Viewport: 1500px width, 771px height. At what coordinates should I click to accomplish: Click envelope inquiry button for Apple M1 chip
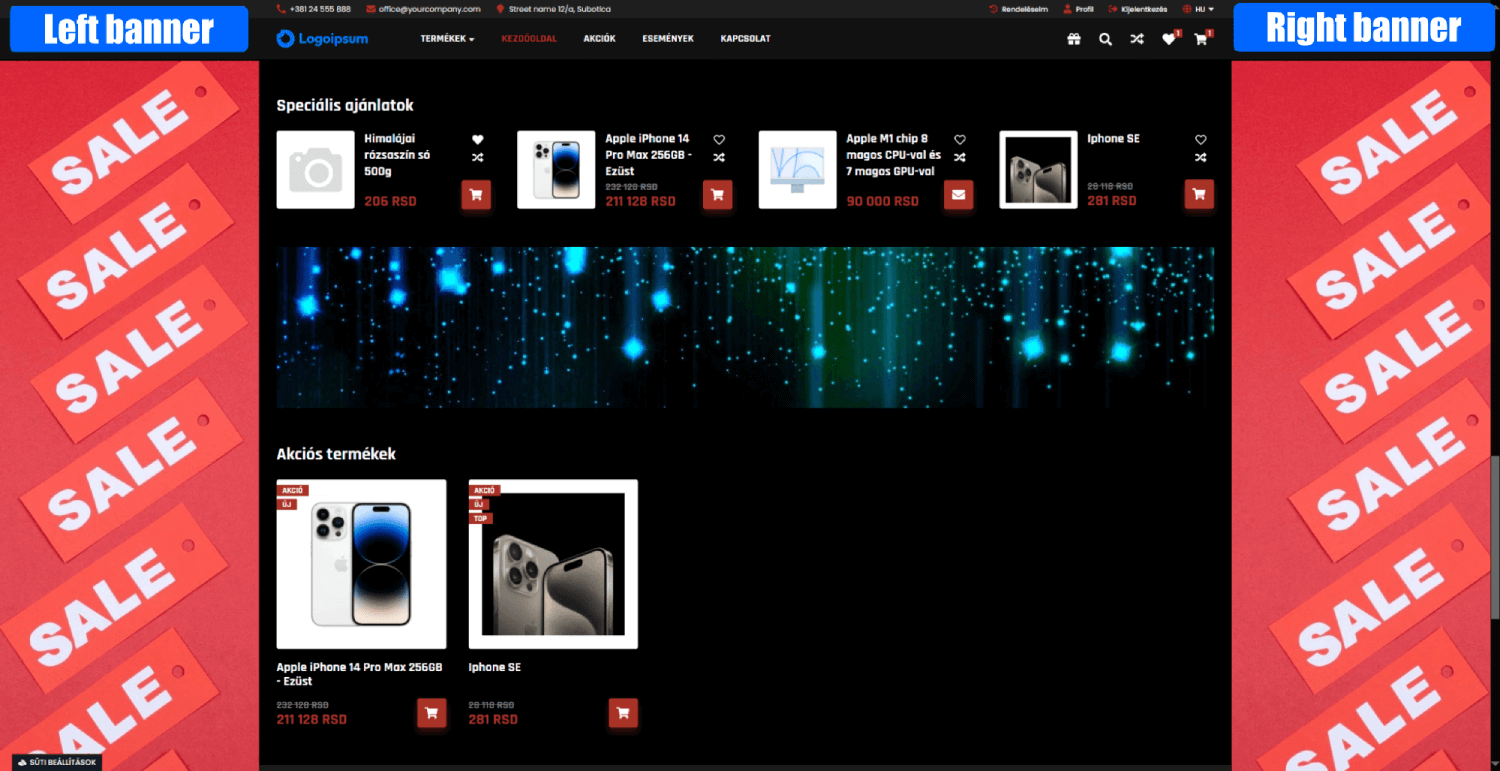(x=958, y=195)
